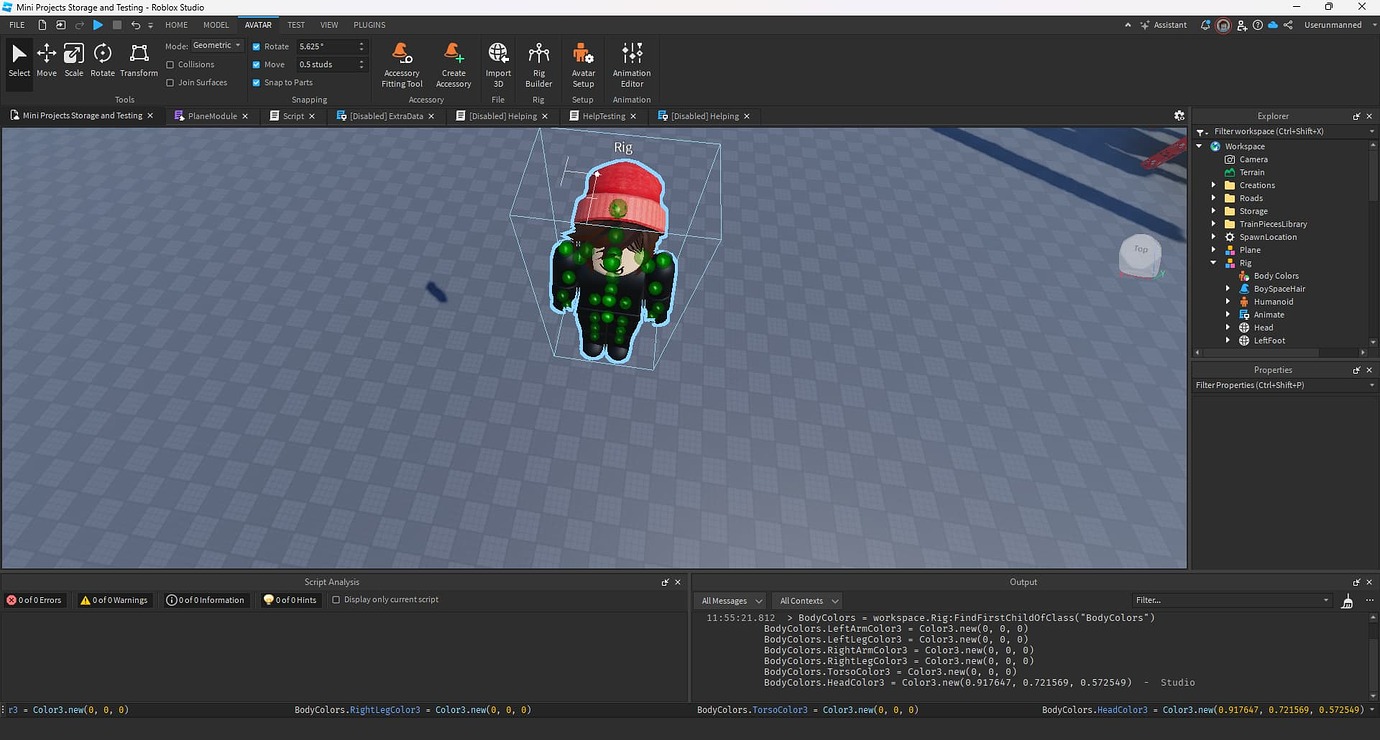Open the PlaneModule script tab
This screenshot has width=1380, height=740.
(212, 116)
